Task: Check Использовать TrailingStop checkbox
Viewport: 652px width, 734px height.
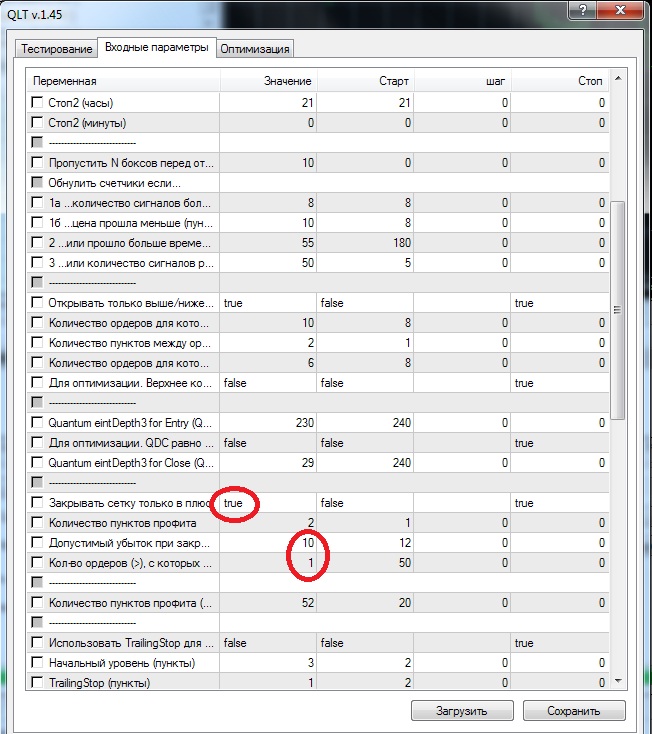Action: coord(37,643)
